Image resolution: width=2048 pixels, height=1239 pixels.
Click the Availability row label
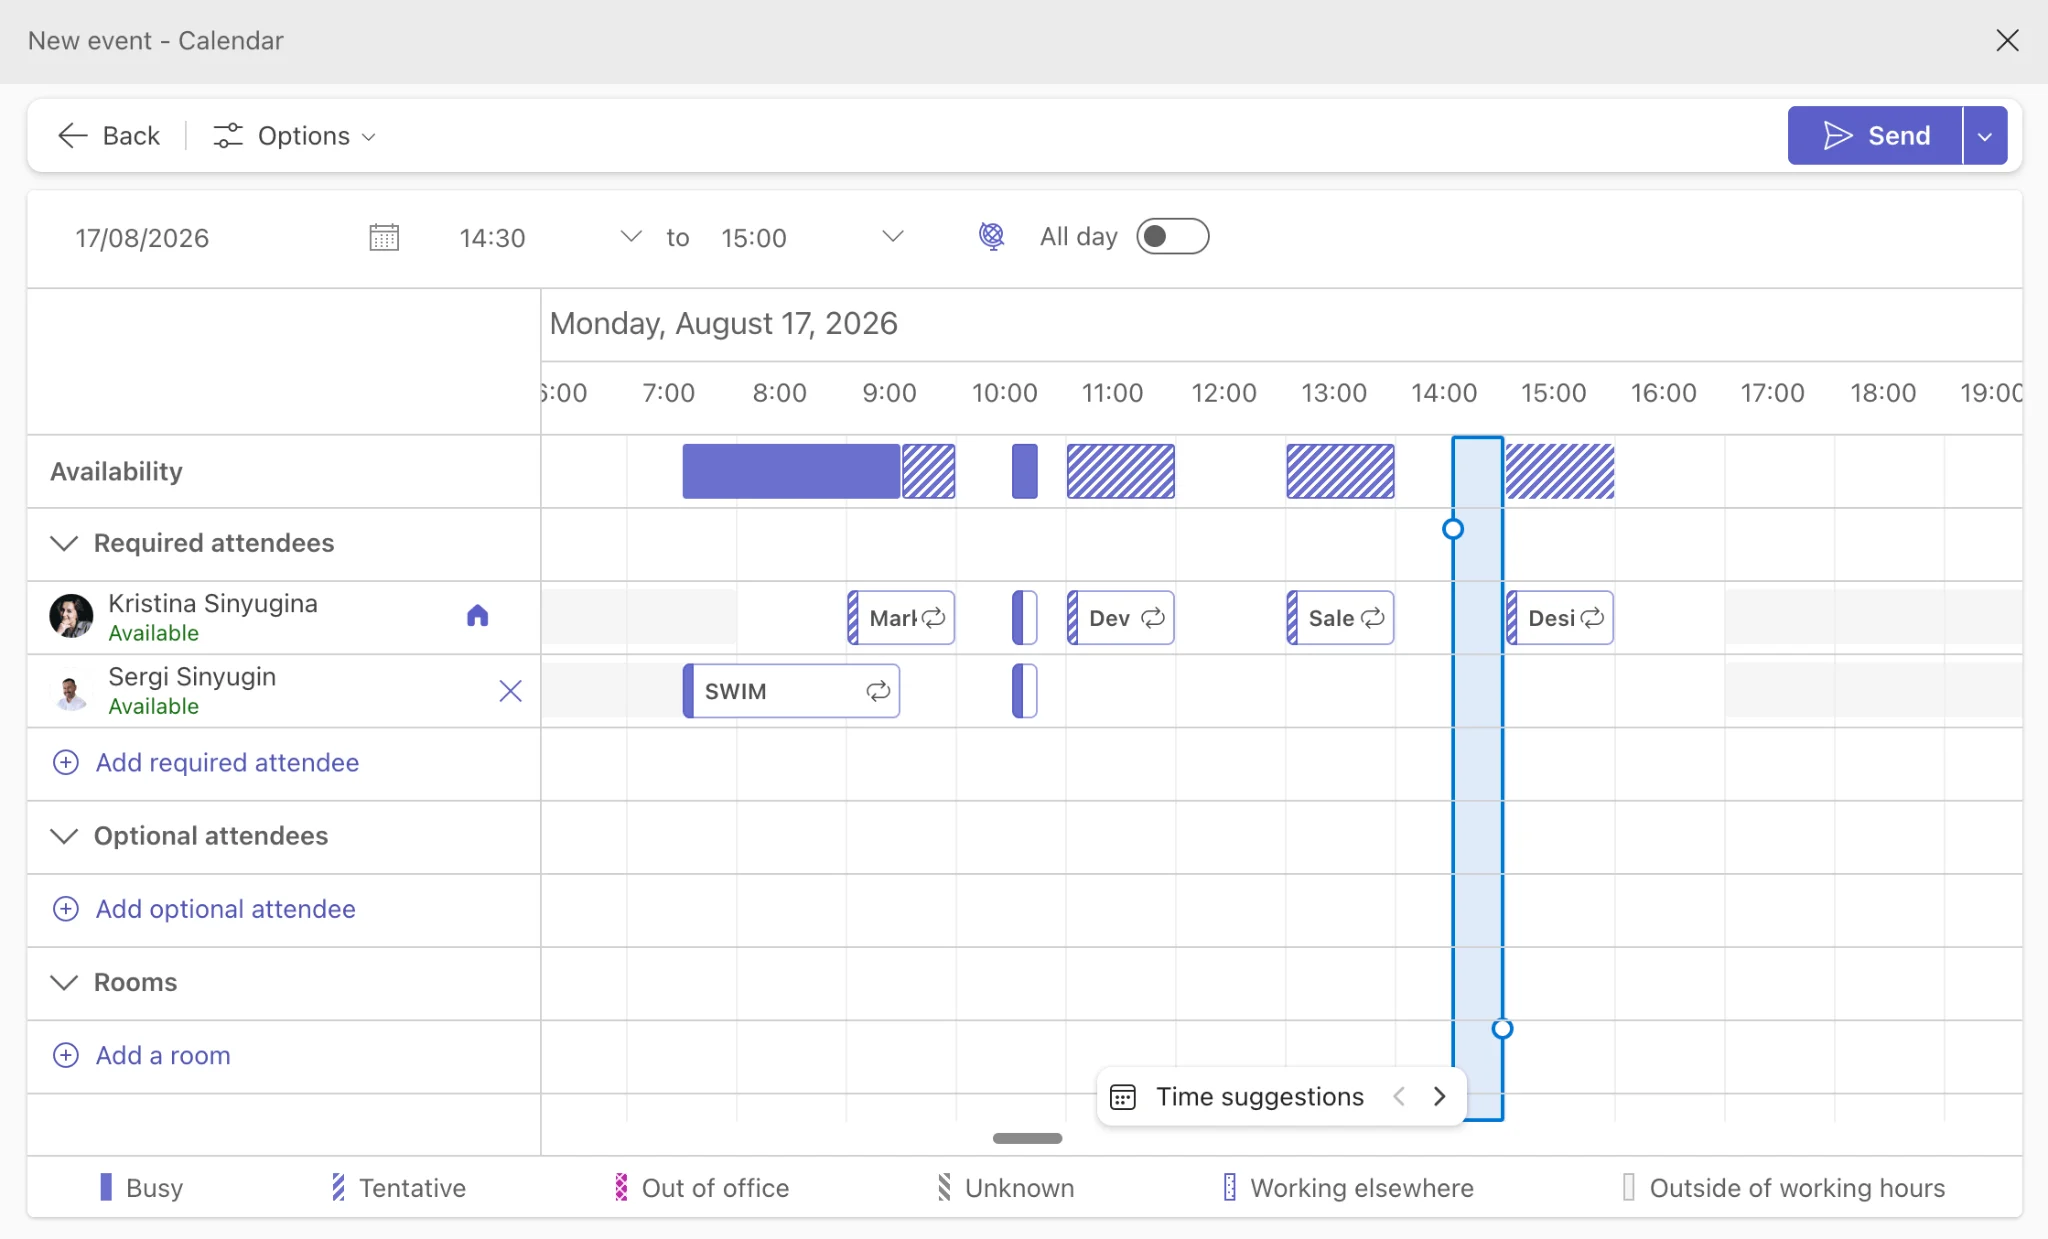coord(116,472)
